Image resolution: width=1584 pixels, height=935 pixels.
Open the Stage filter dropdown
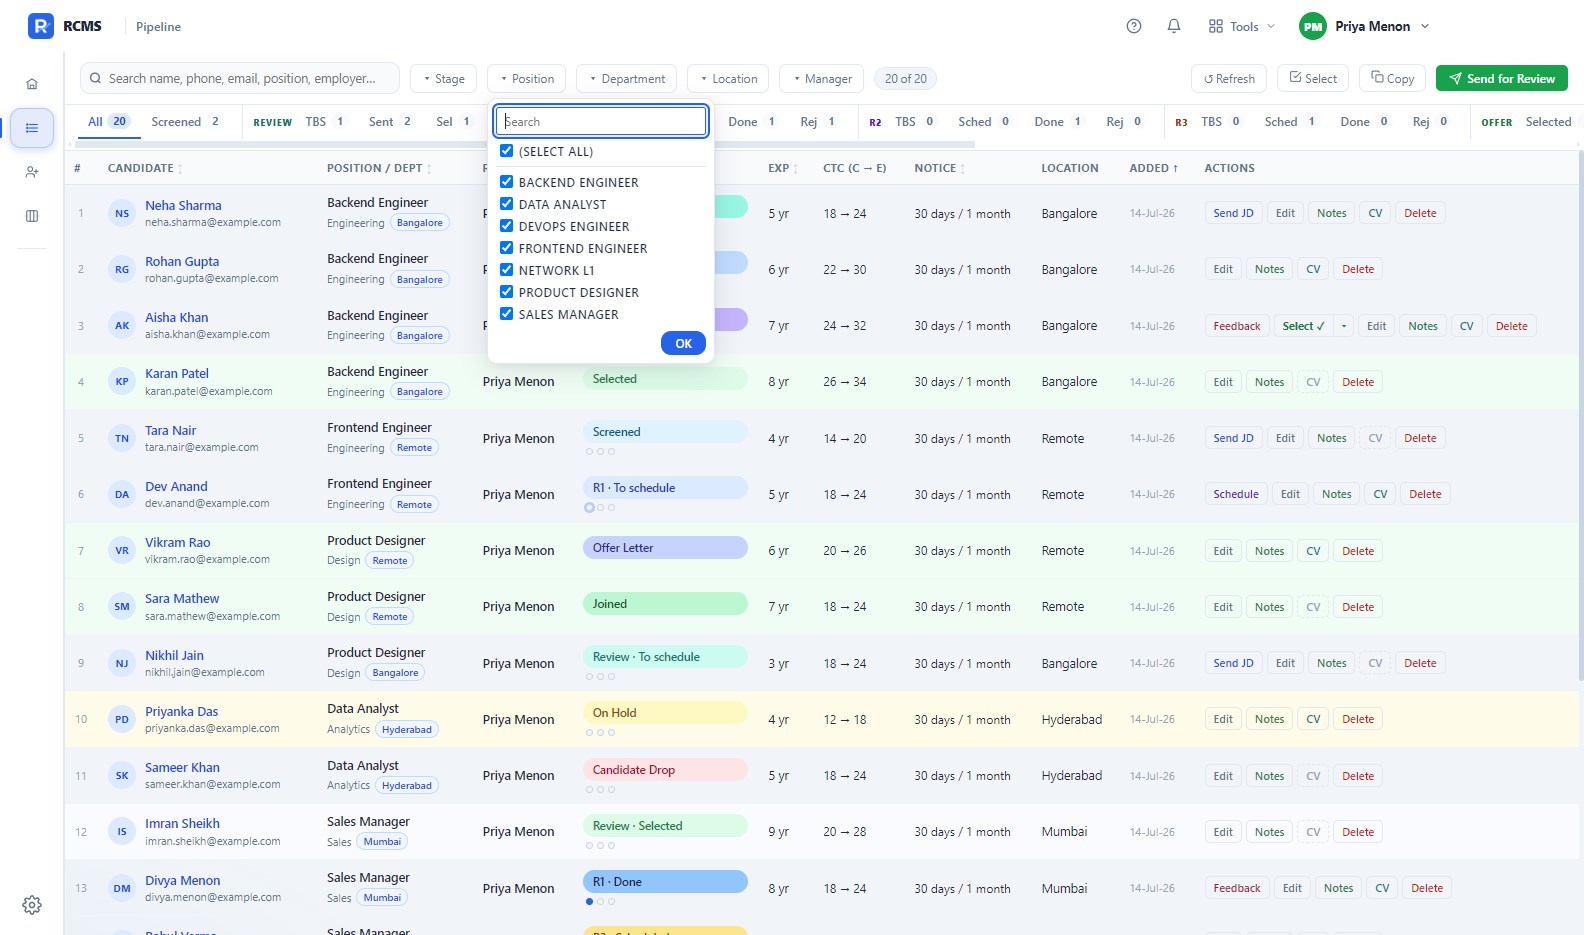(x=444, y=79)
